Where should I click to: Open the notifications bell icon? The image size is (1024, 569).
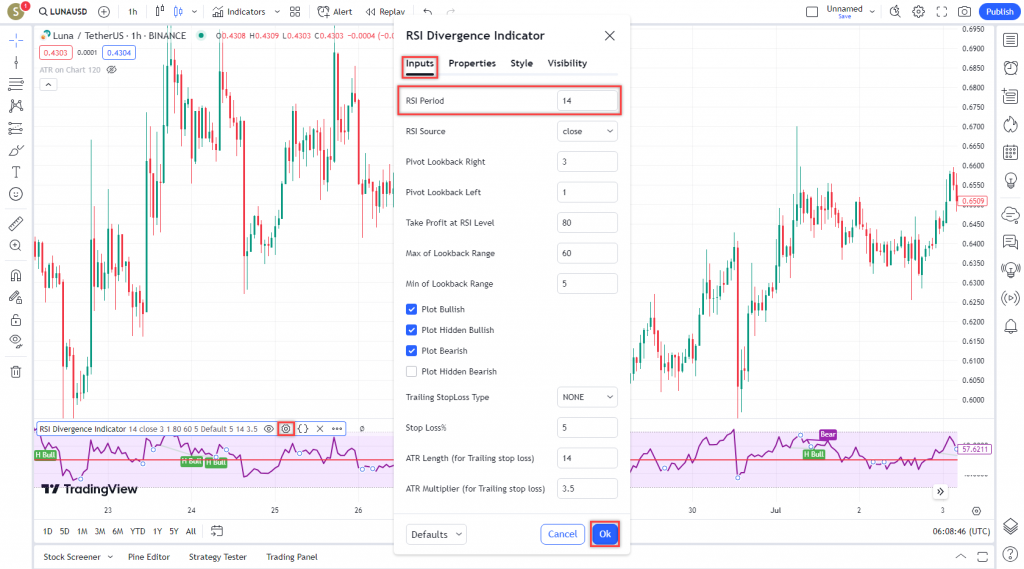pyautogui.click(x=1010, y=326)
